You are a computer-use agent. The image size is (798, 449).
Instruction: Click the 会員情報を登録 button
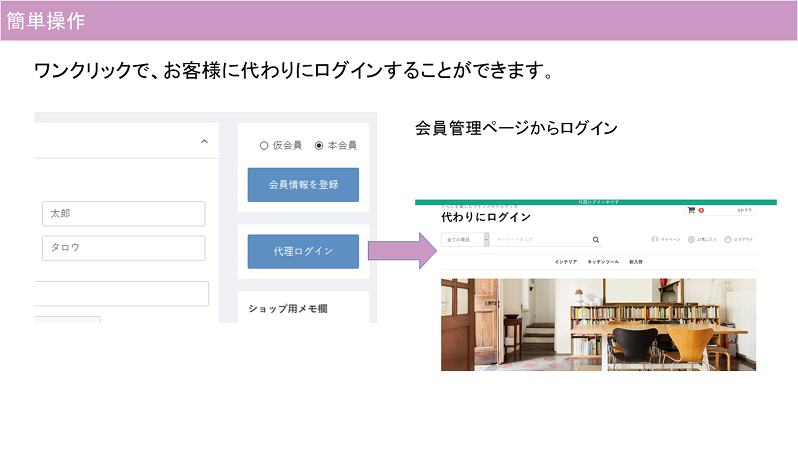pos(303,185)
